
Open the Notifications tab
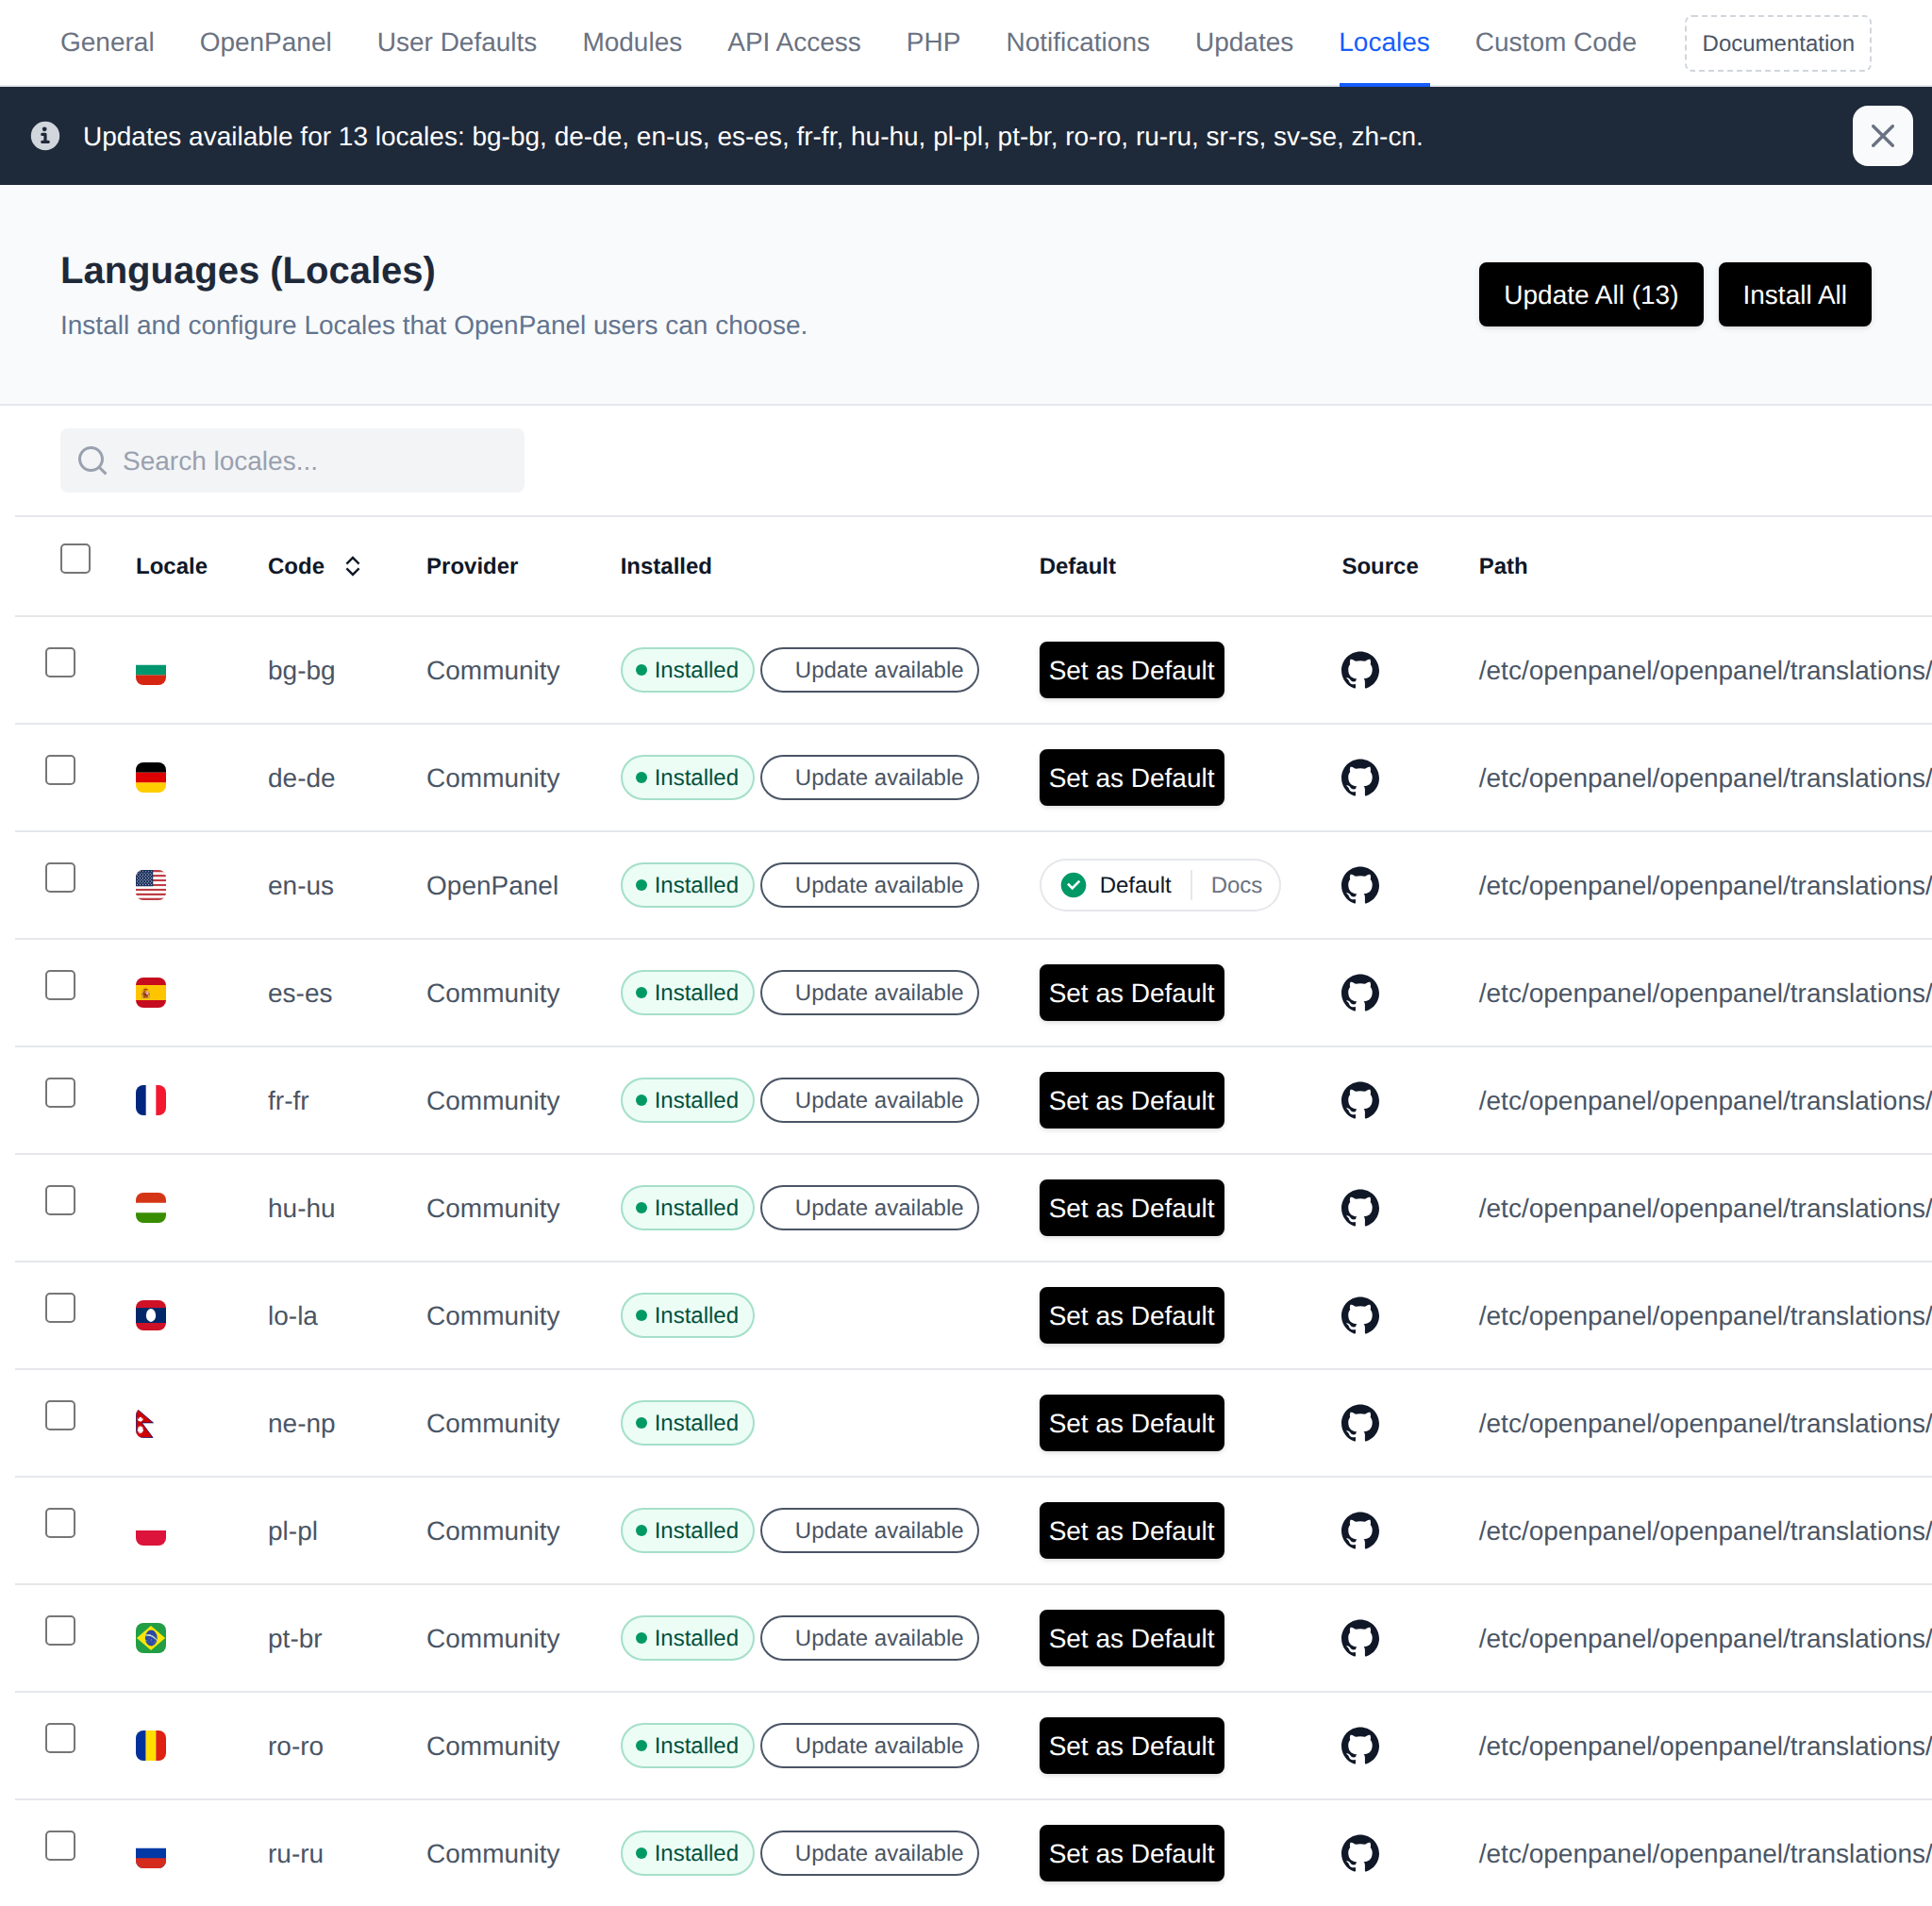pos(1077,42)
